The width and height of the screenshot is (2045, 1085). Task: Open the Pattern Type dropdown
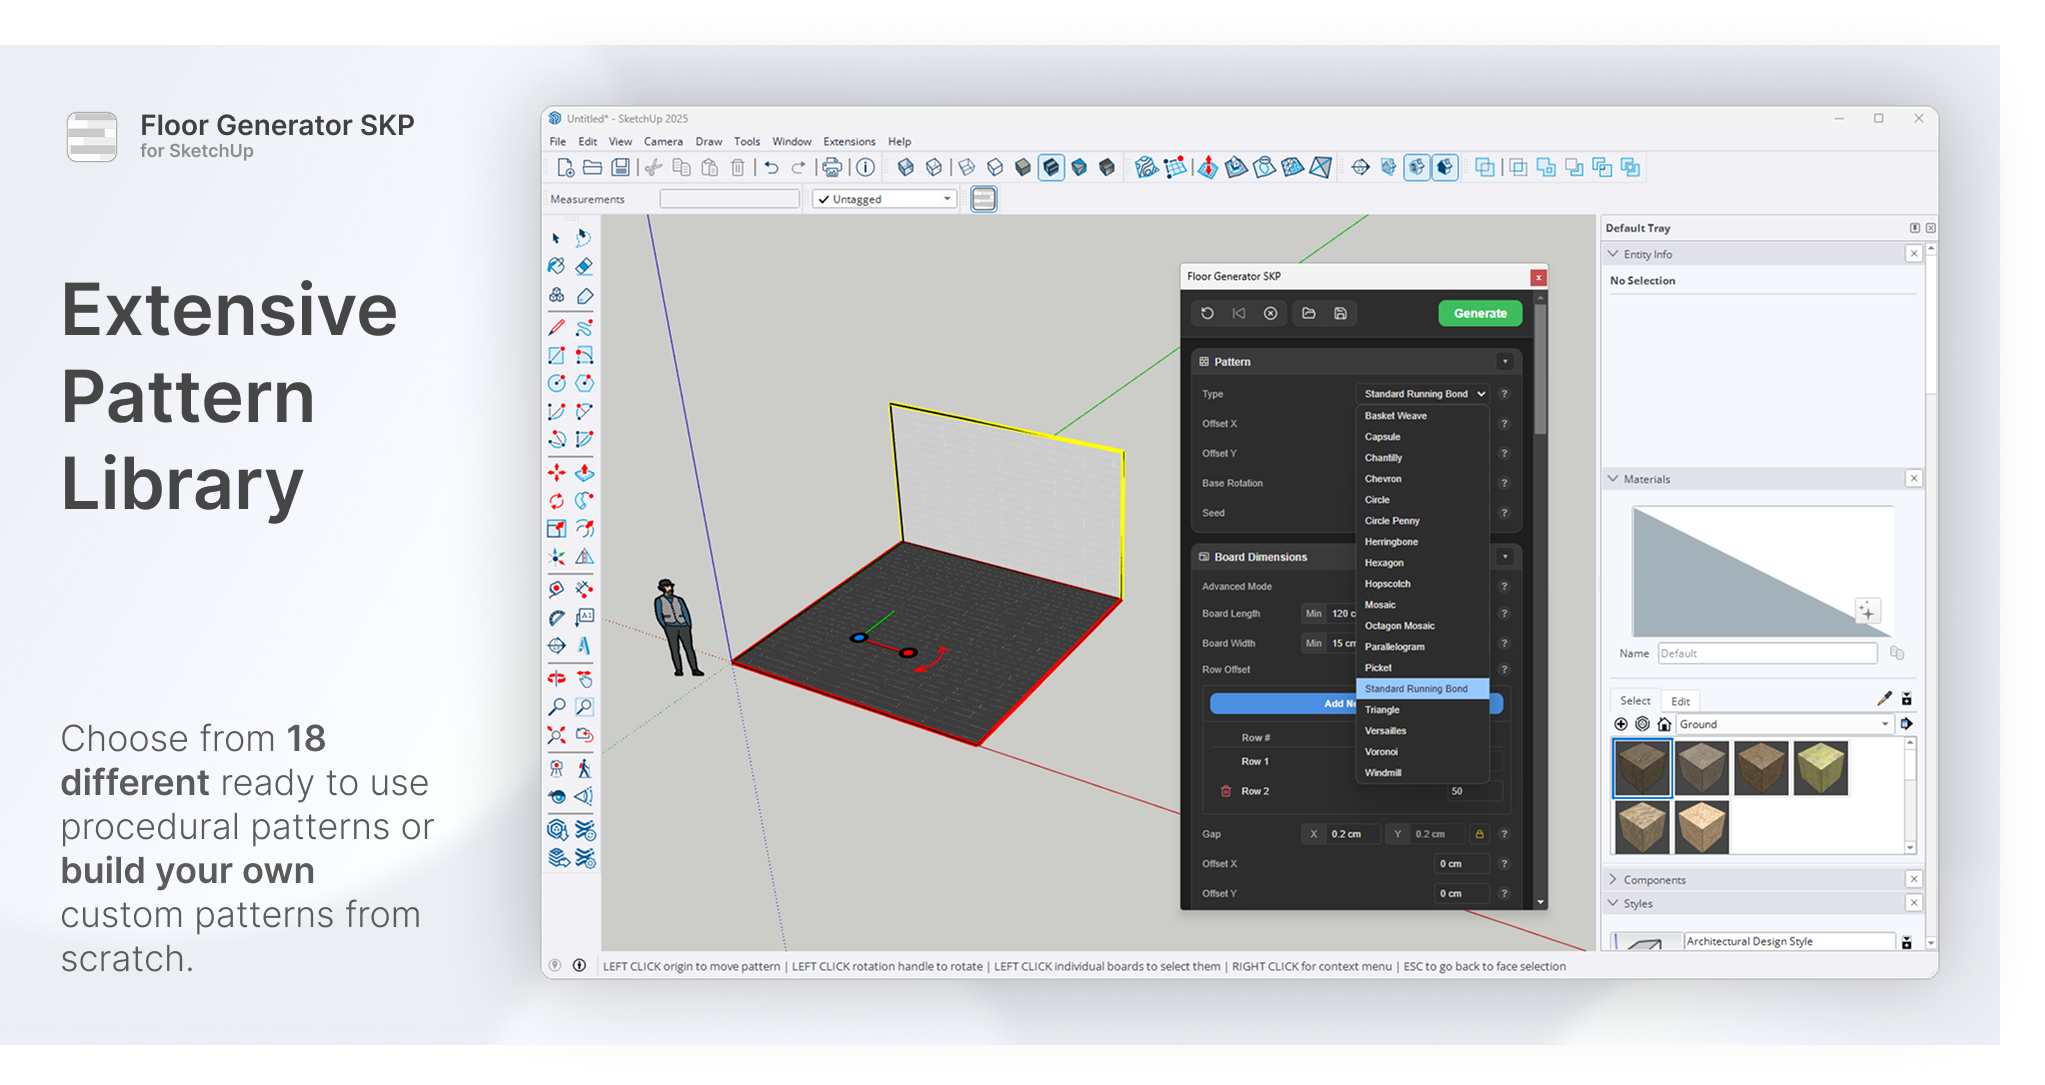pos(1423,394)
